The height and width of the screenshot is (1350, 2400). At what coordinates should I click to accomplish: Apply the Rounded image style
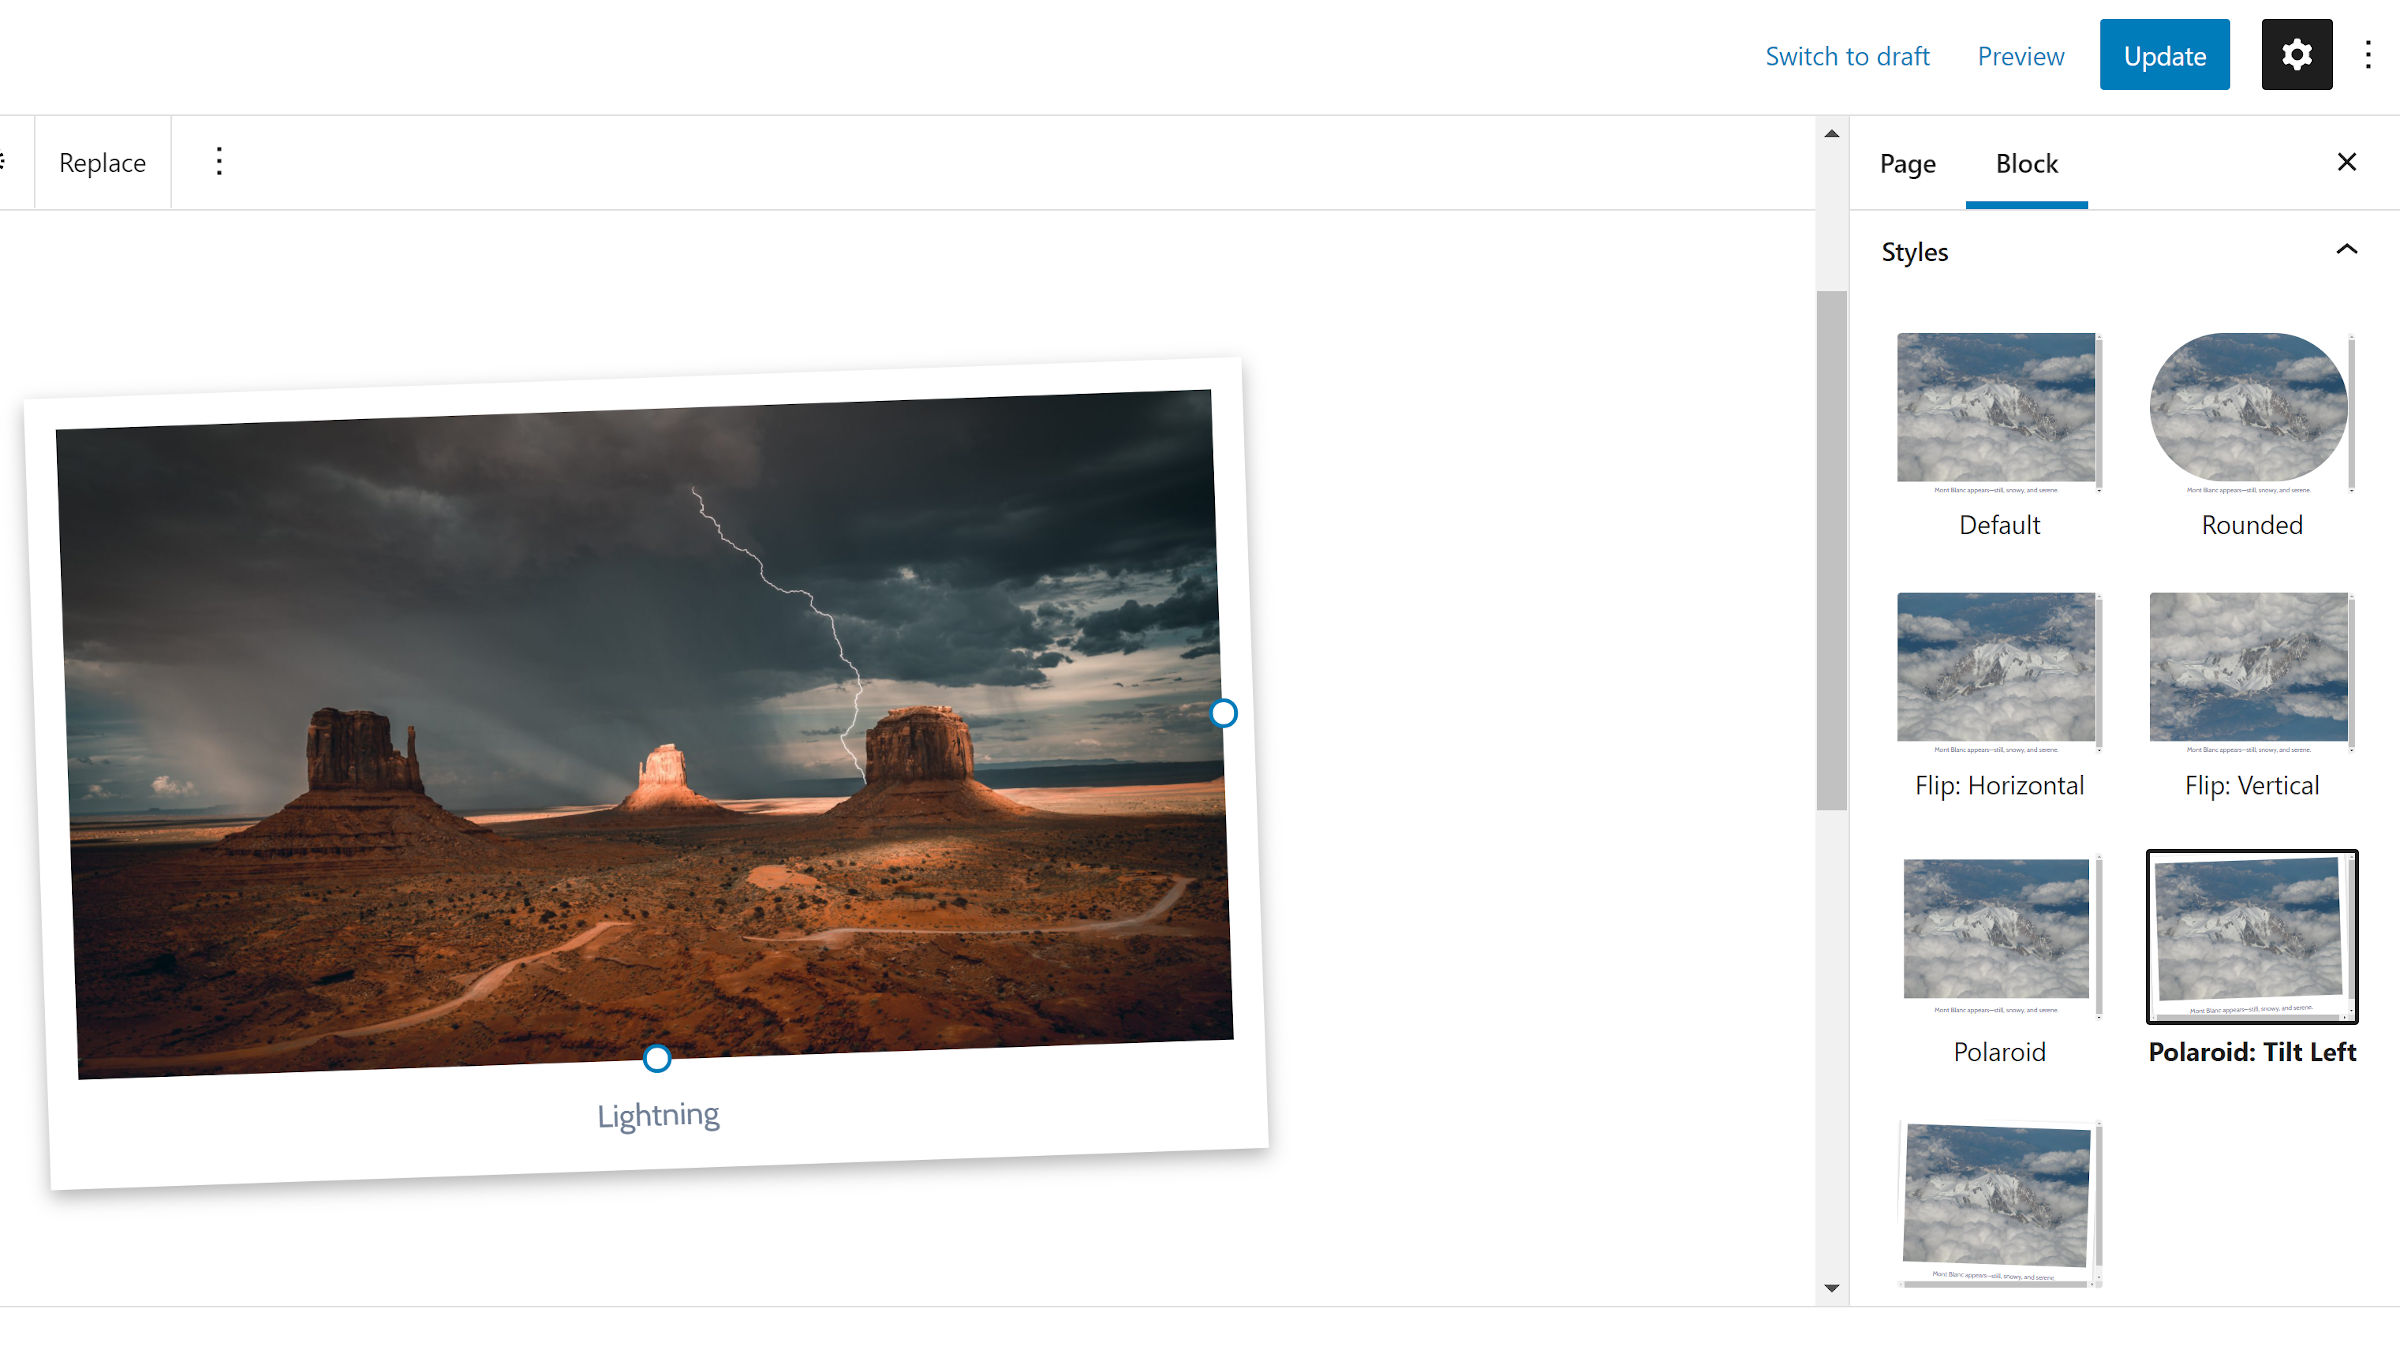(x=2251, y=435)
